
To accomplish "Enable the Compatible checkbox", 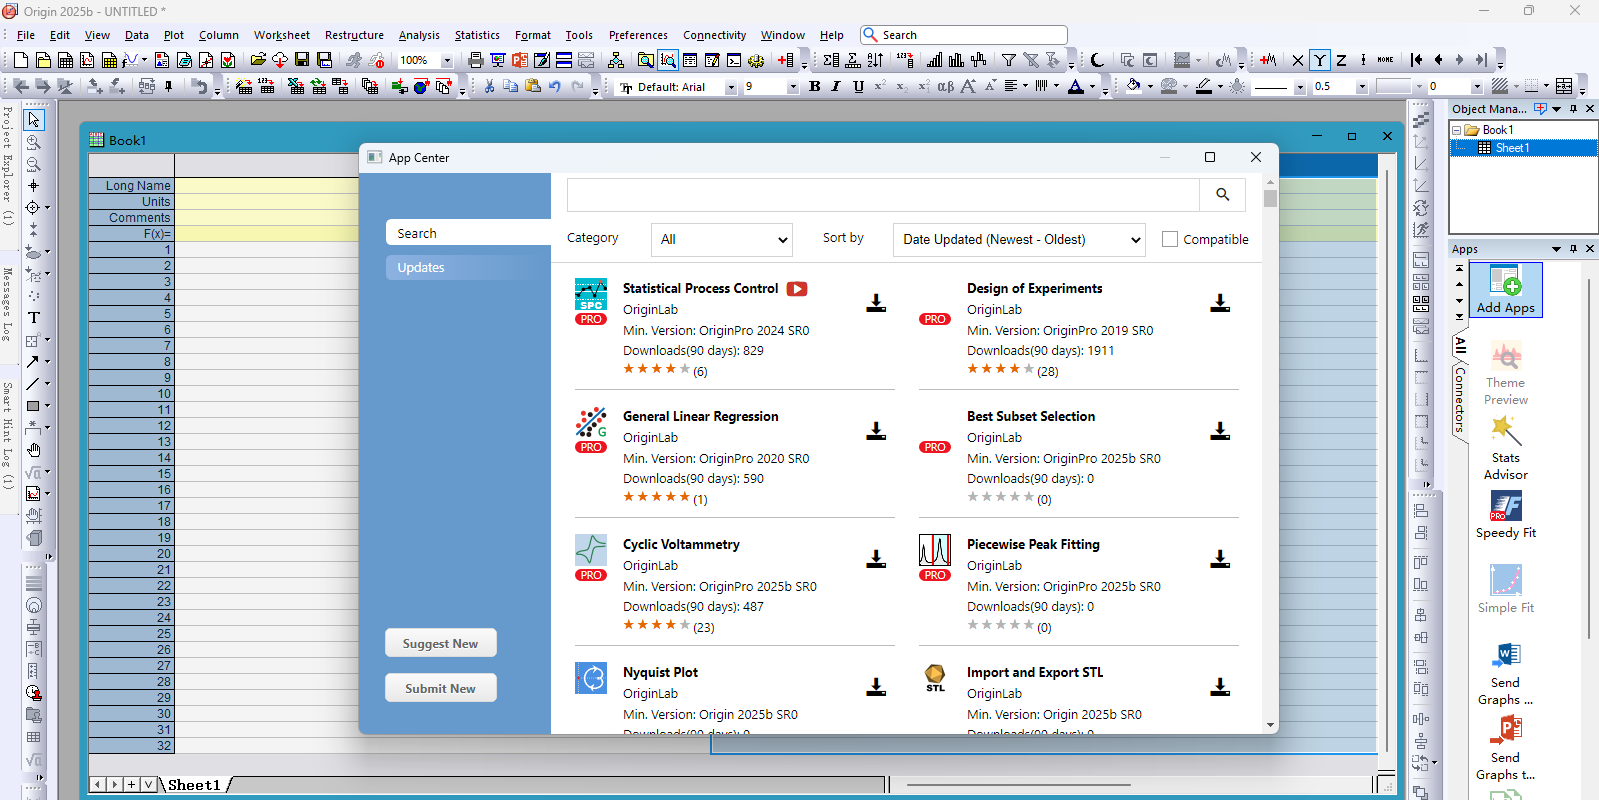I will click(1170, 239).
